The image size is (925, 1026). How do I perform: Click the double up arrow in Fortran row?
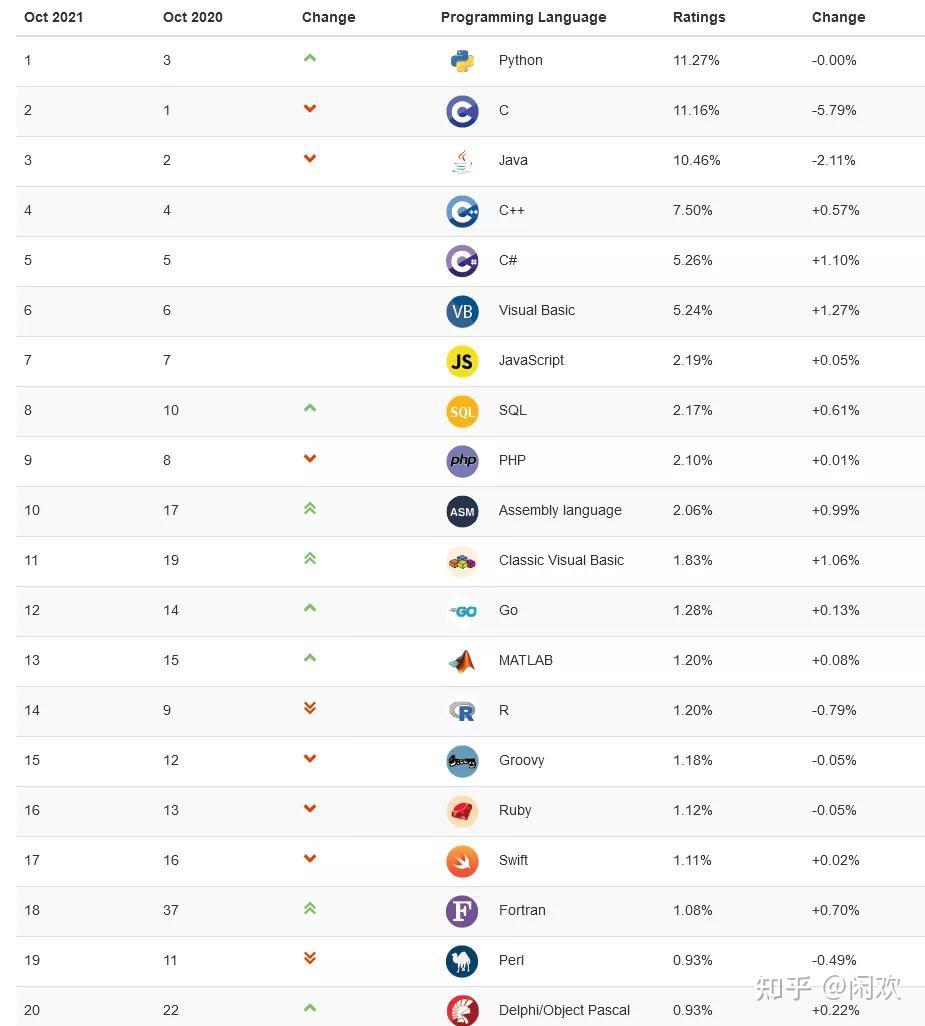310,908
